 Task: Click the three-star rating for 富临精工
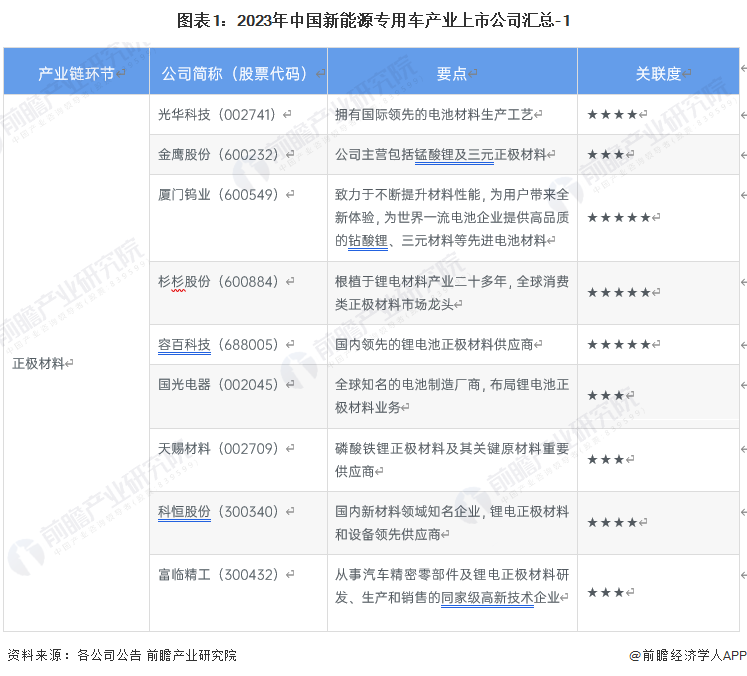[x=606, y=593]
